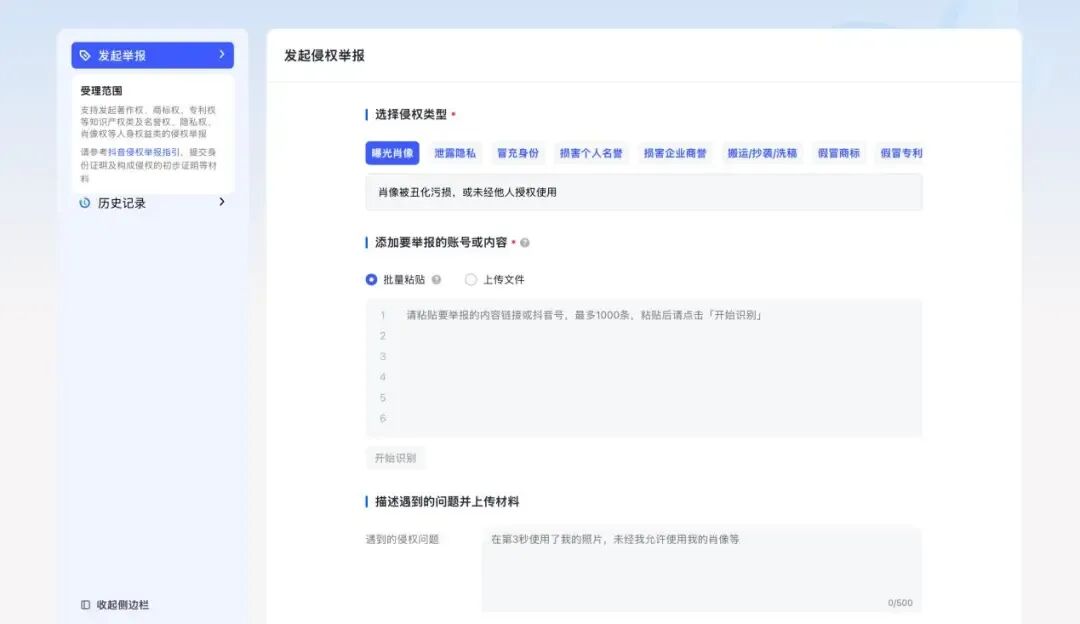The image size is (1080, 624).
Task: Choose the 假冒专利 infringement type
Action: pyautogui.click(x=901, y=153)
